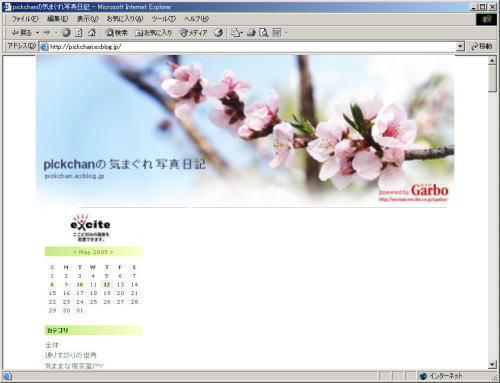Click the Go (移動) button
Viewport: 500px width, 383px height.
tap(481, 47)
